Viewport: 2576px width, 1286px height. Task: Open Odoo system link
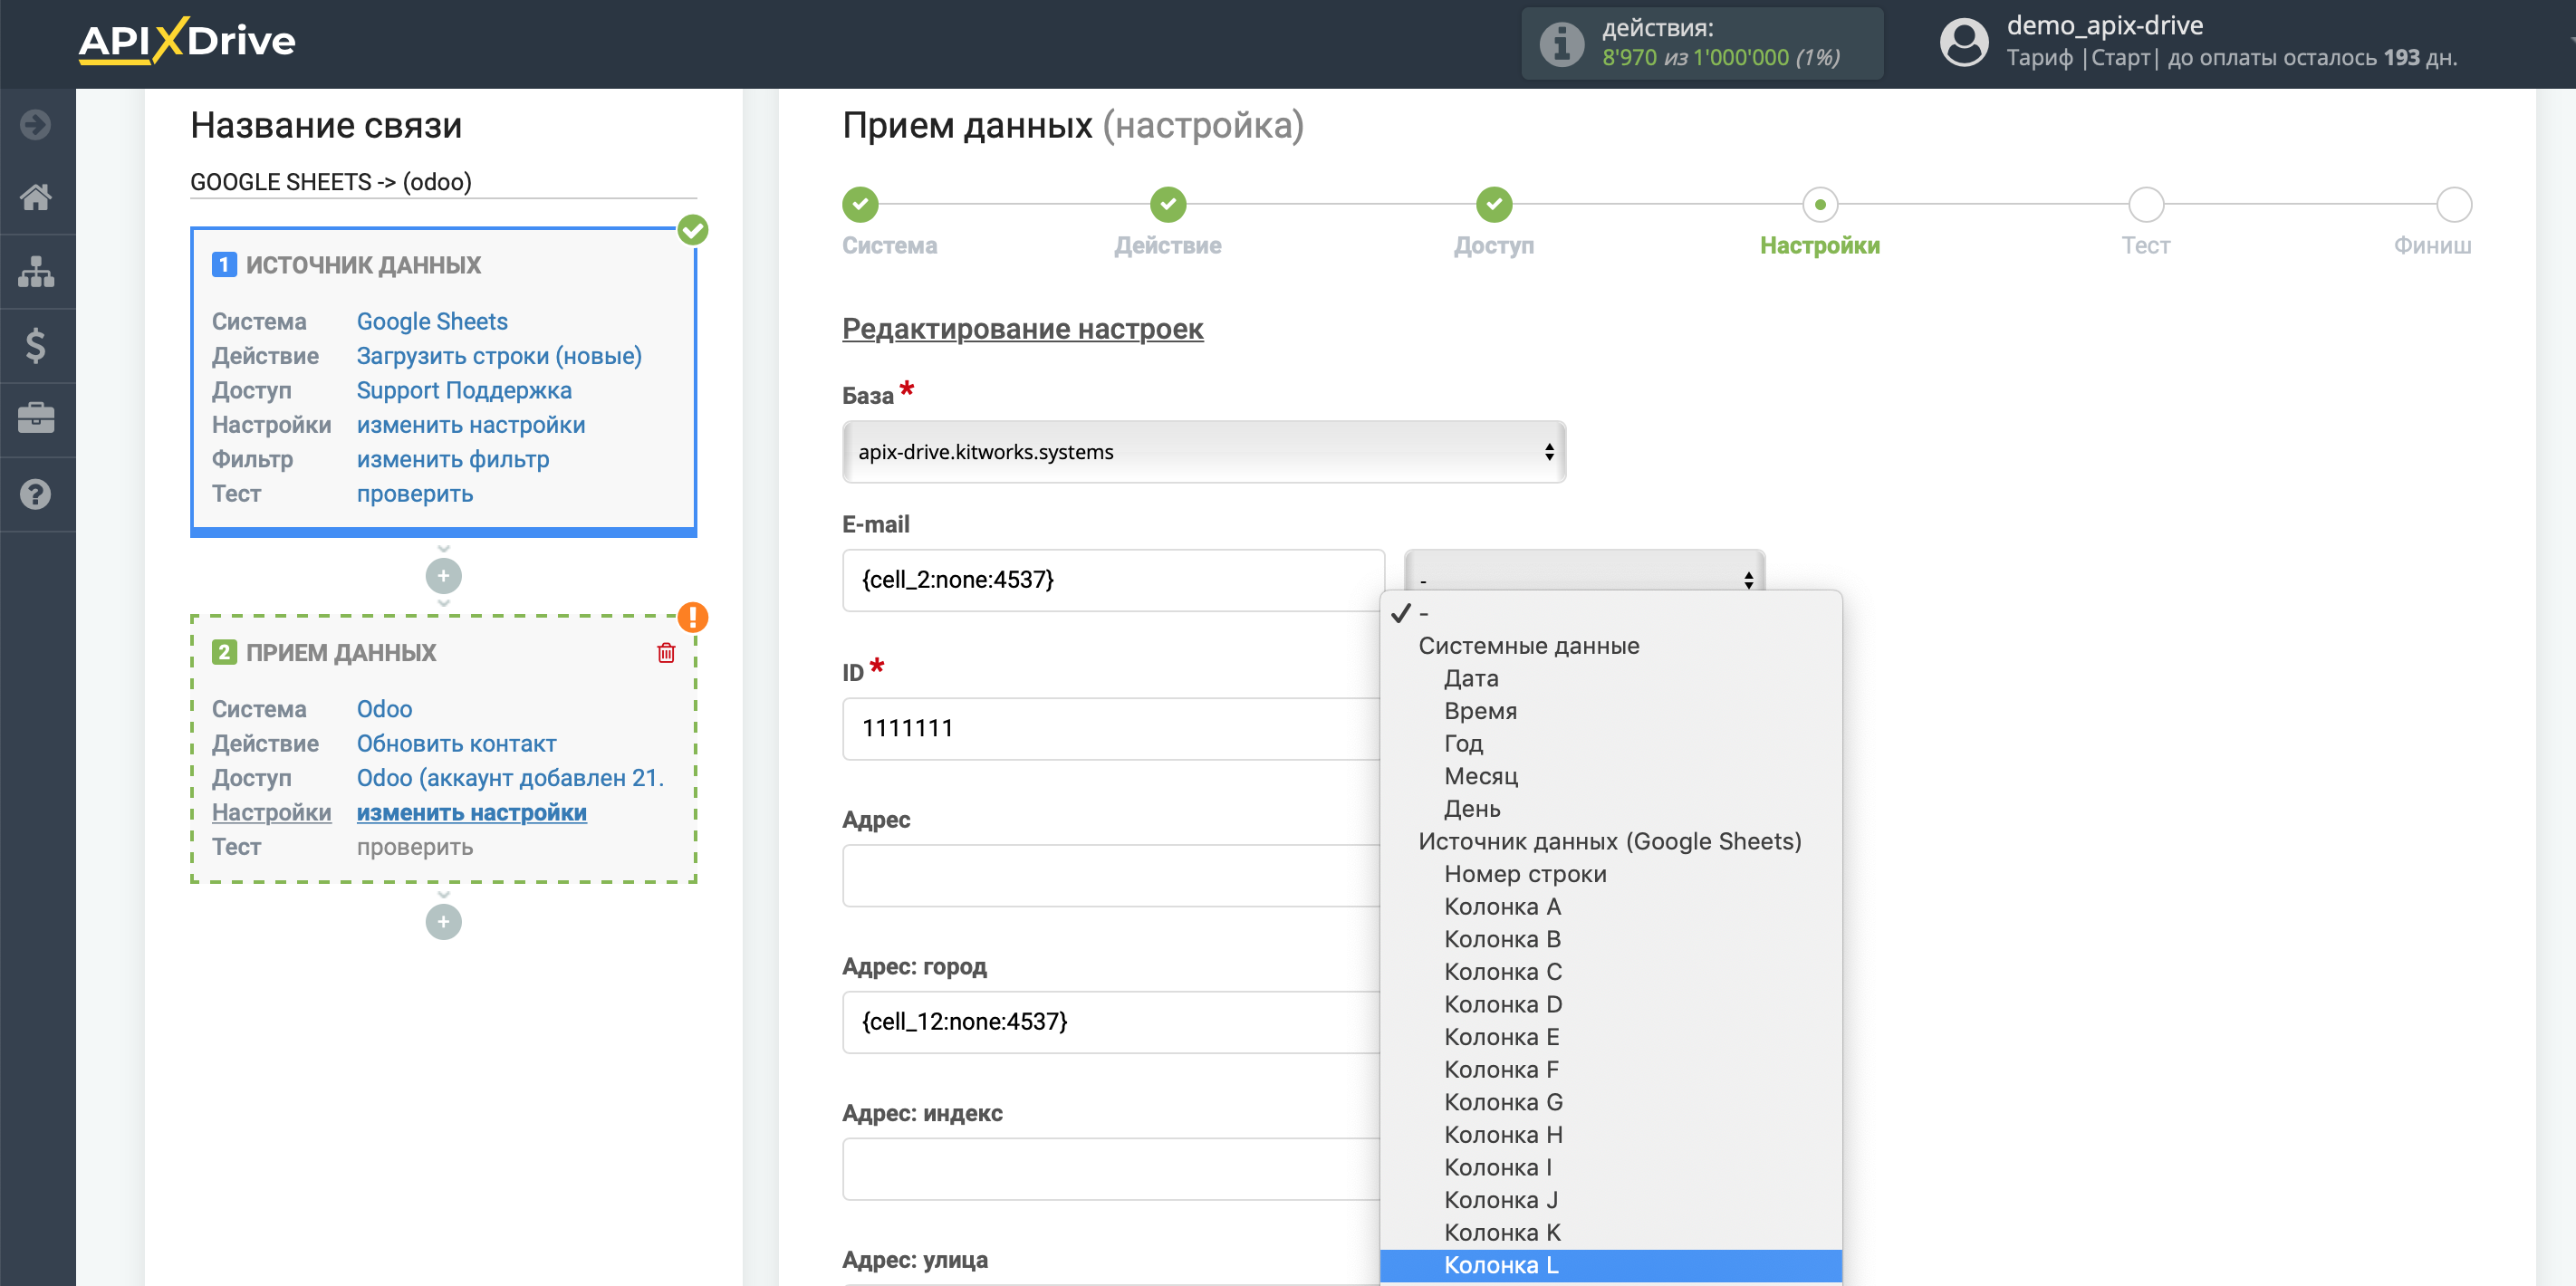(384, 709)
